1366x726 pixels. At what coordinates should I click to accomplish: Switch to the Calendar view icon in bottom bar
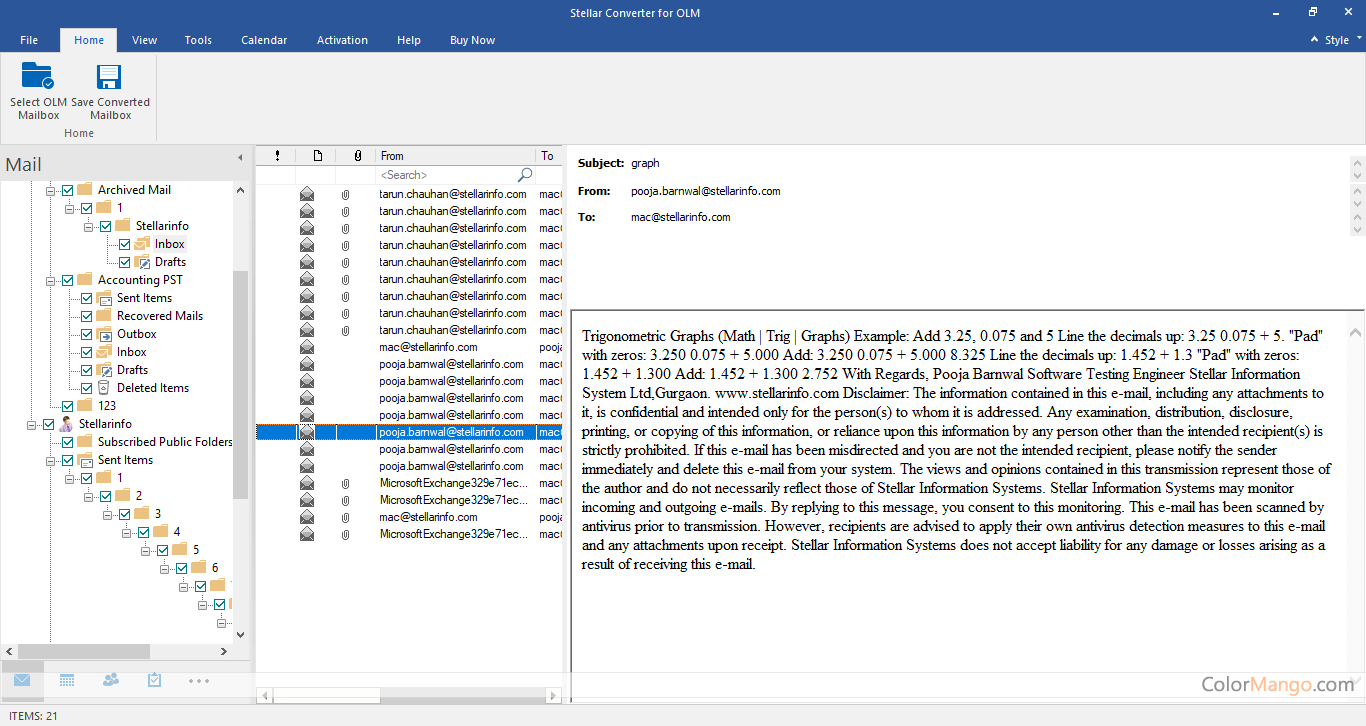click(x=67, y=680)
